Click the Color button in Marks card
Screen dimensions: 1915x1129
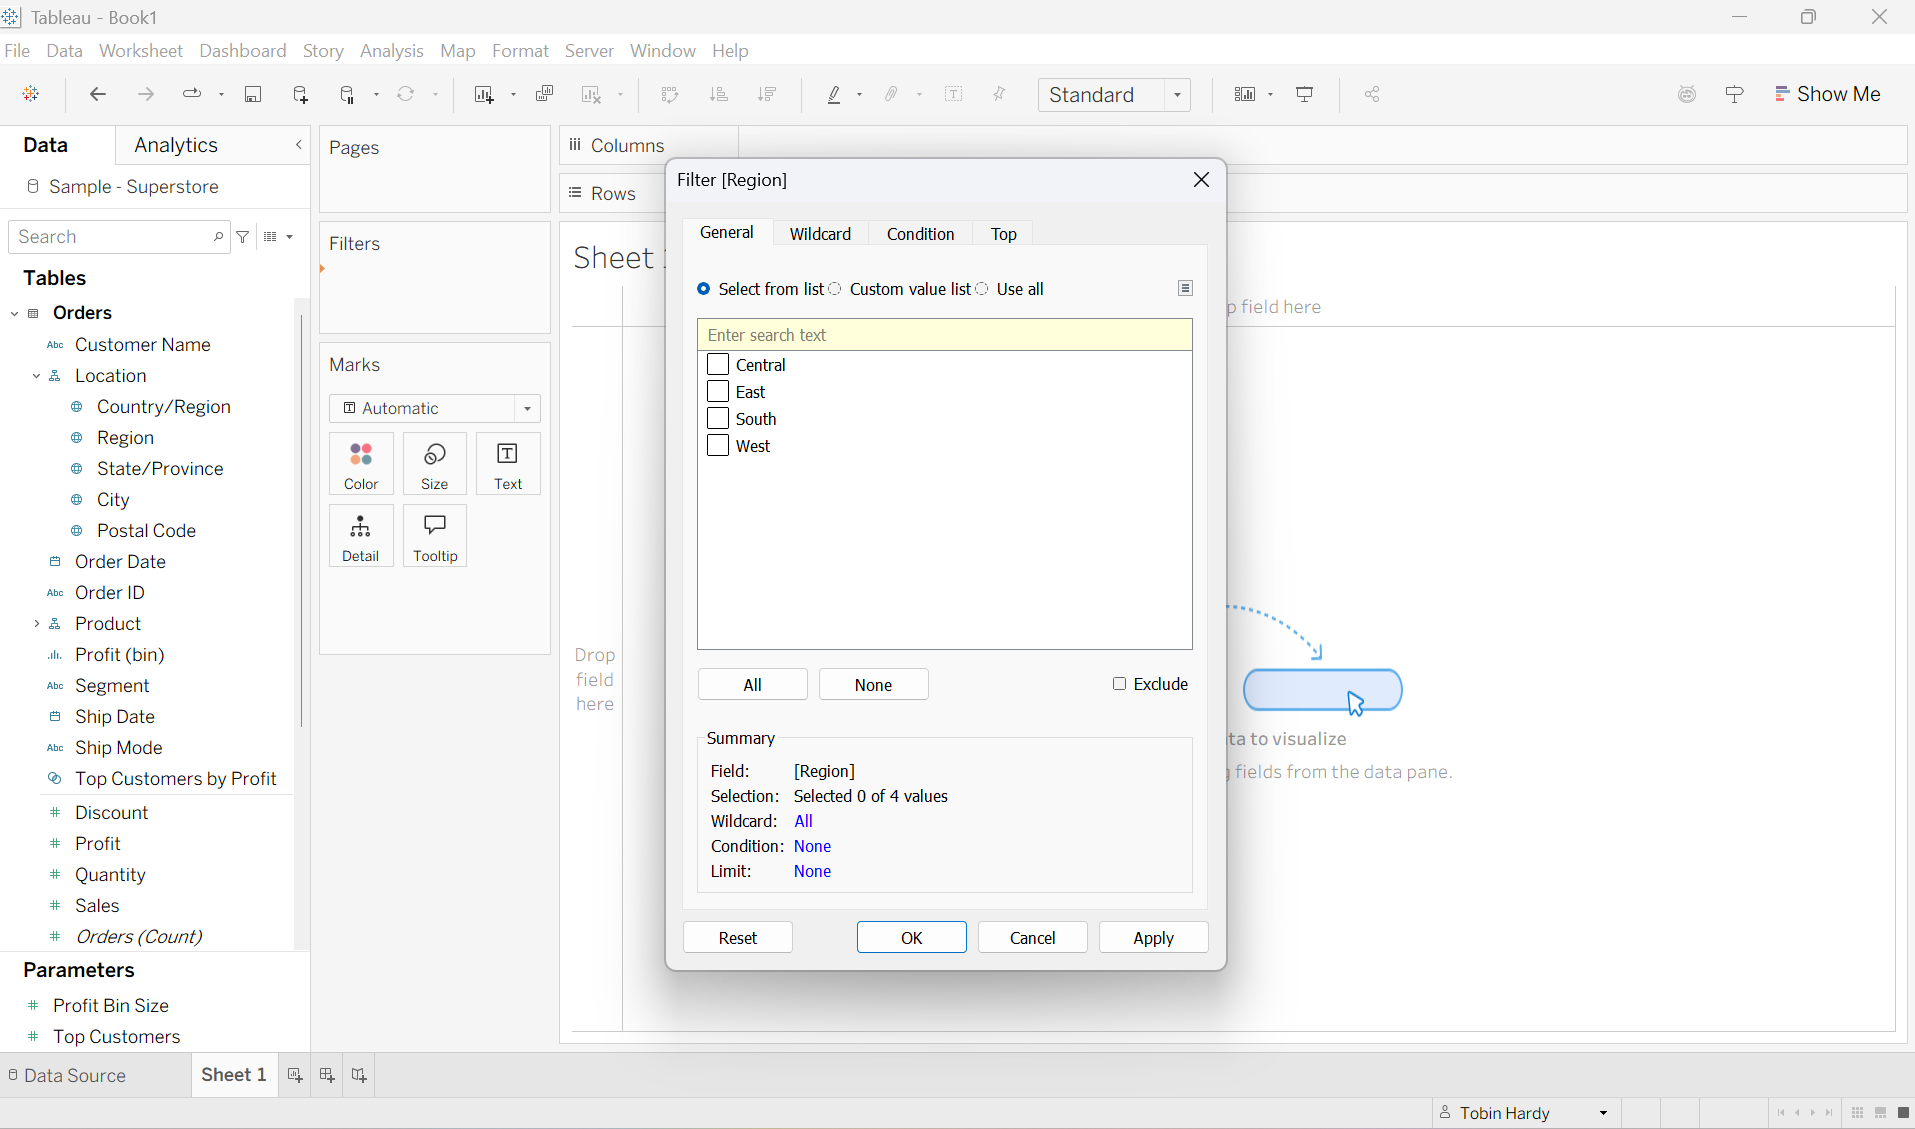[361, 464]
